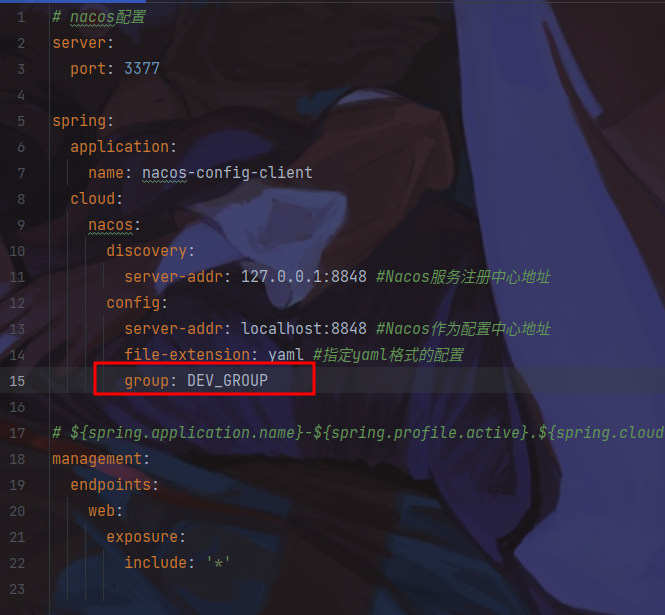Click the group key inside the red box
665x615 pixels.
[x=146, y=380]
